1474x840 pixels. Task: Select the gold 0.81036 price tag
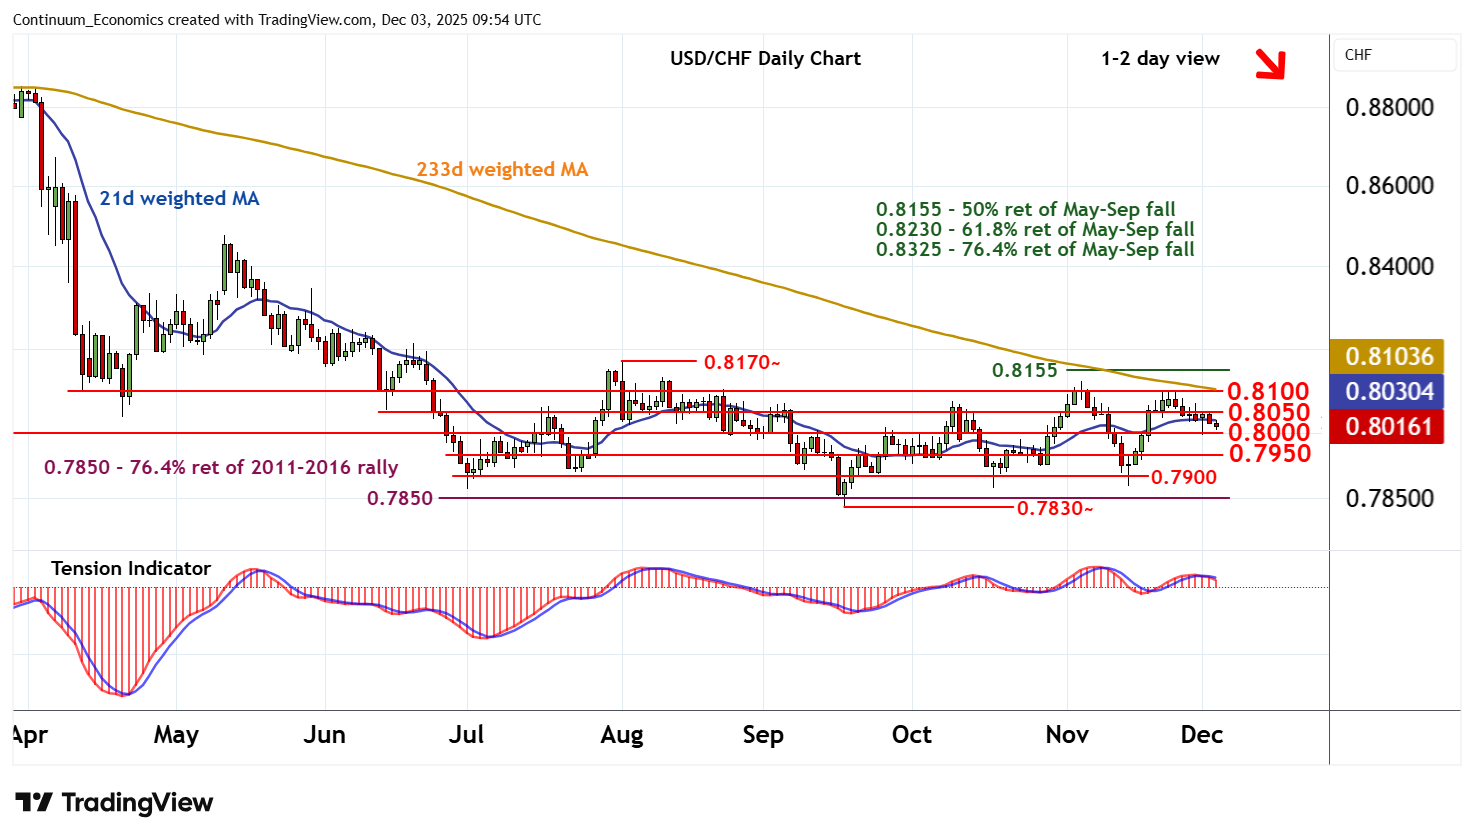click(x=1388, y=356)
